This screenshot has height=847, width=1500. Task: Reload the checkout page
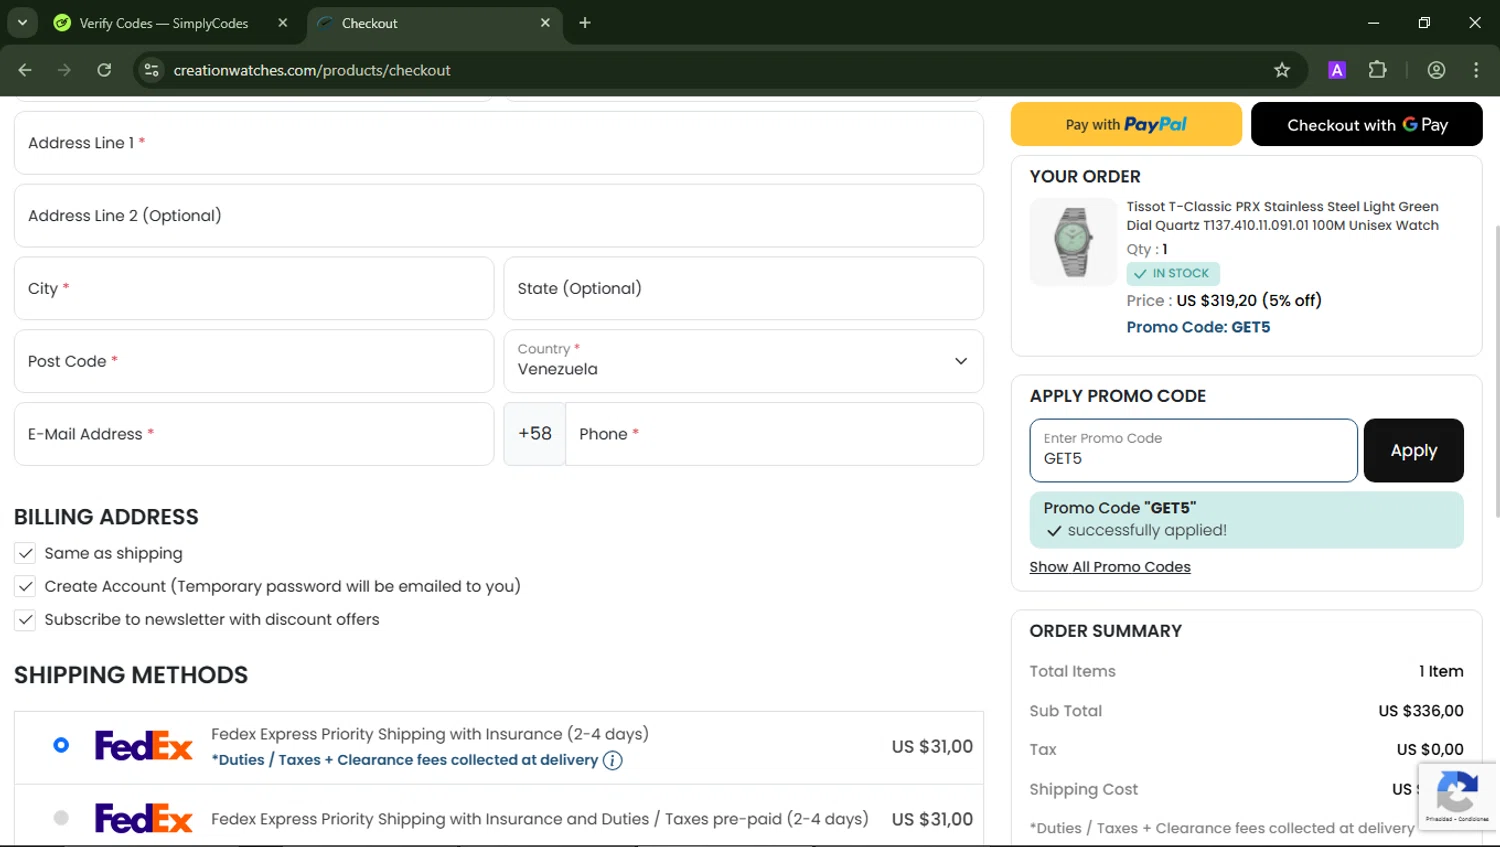coord(104,70)
